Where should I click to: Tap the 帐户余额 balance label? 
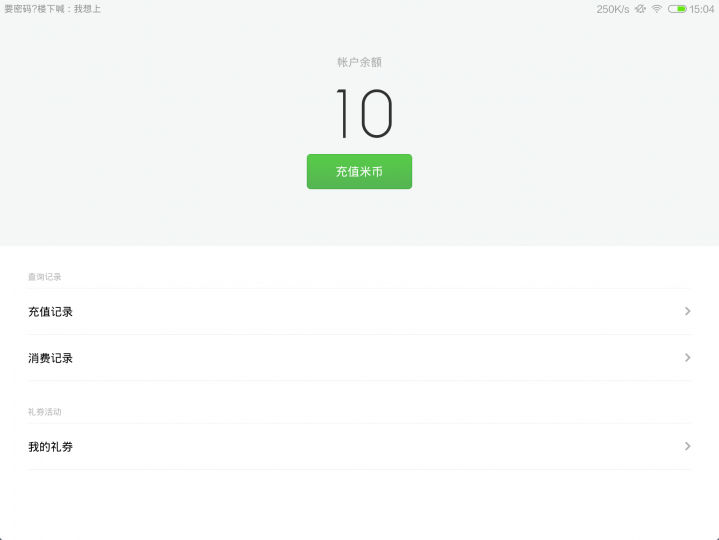click(359, 62)
